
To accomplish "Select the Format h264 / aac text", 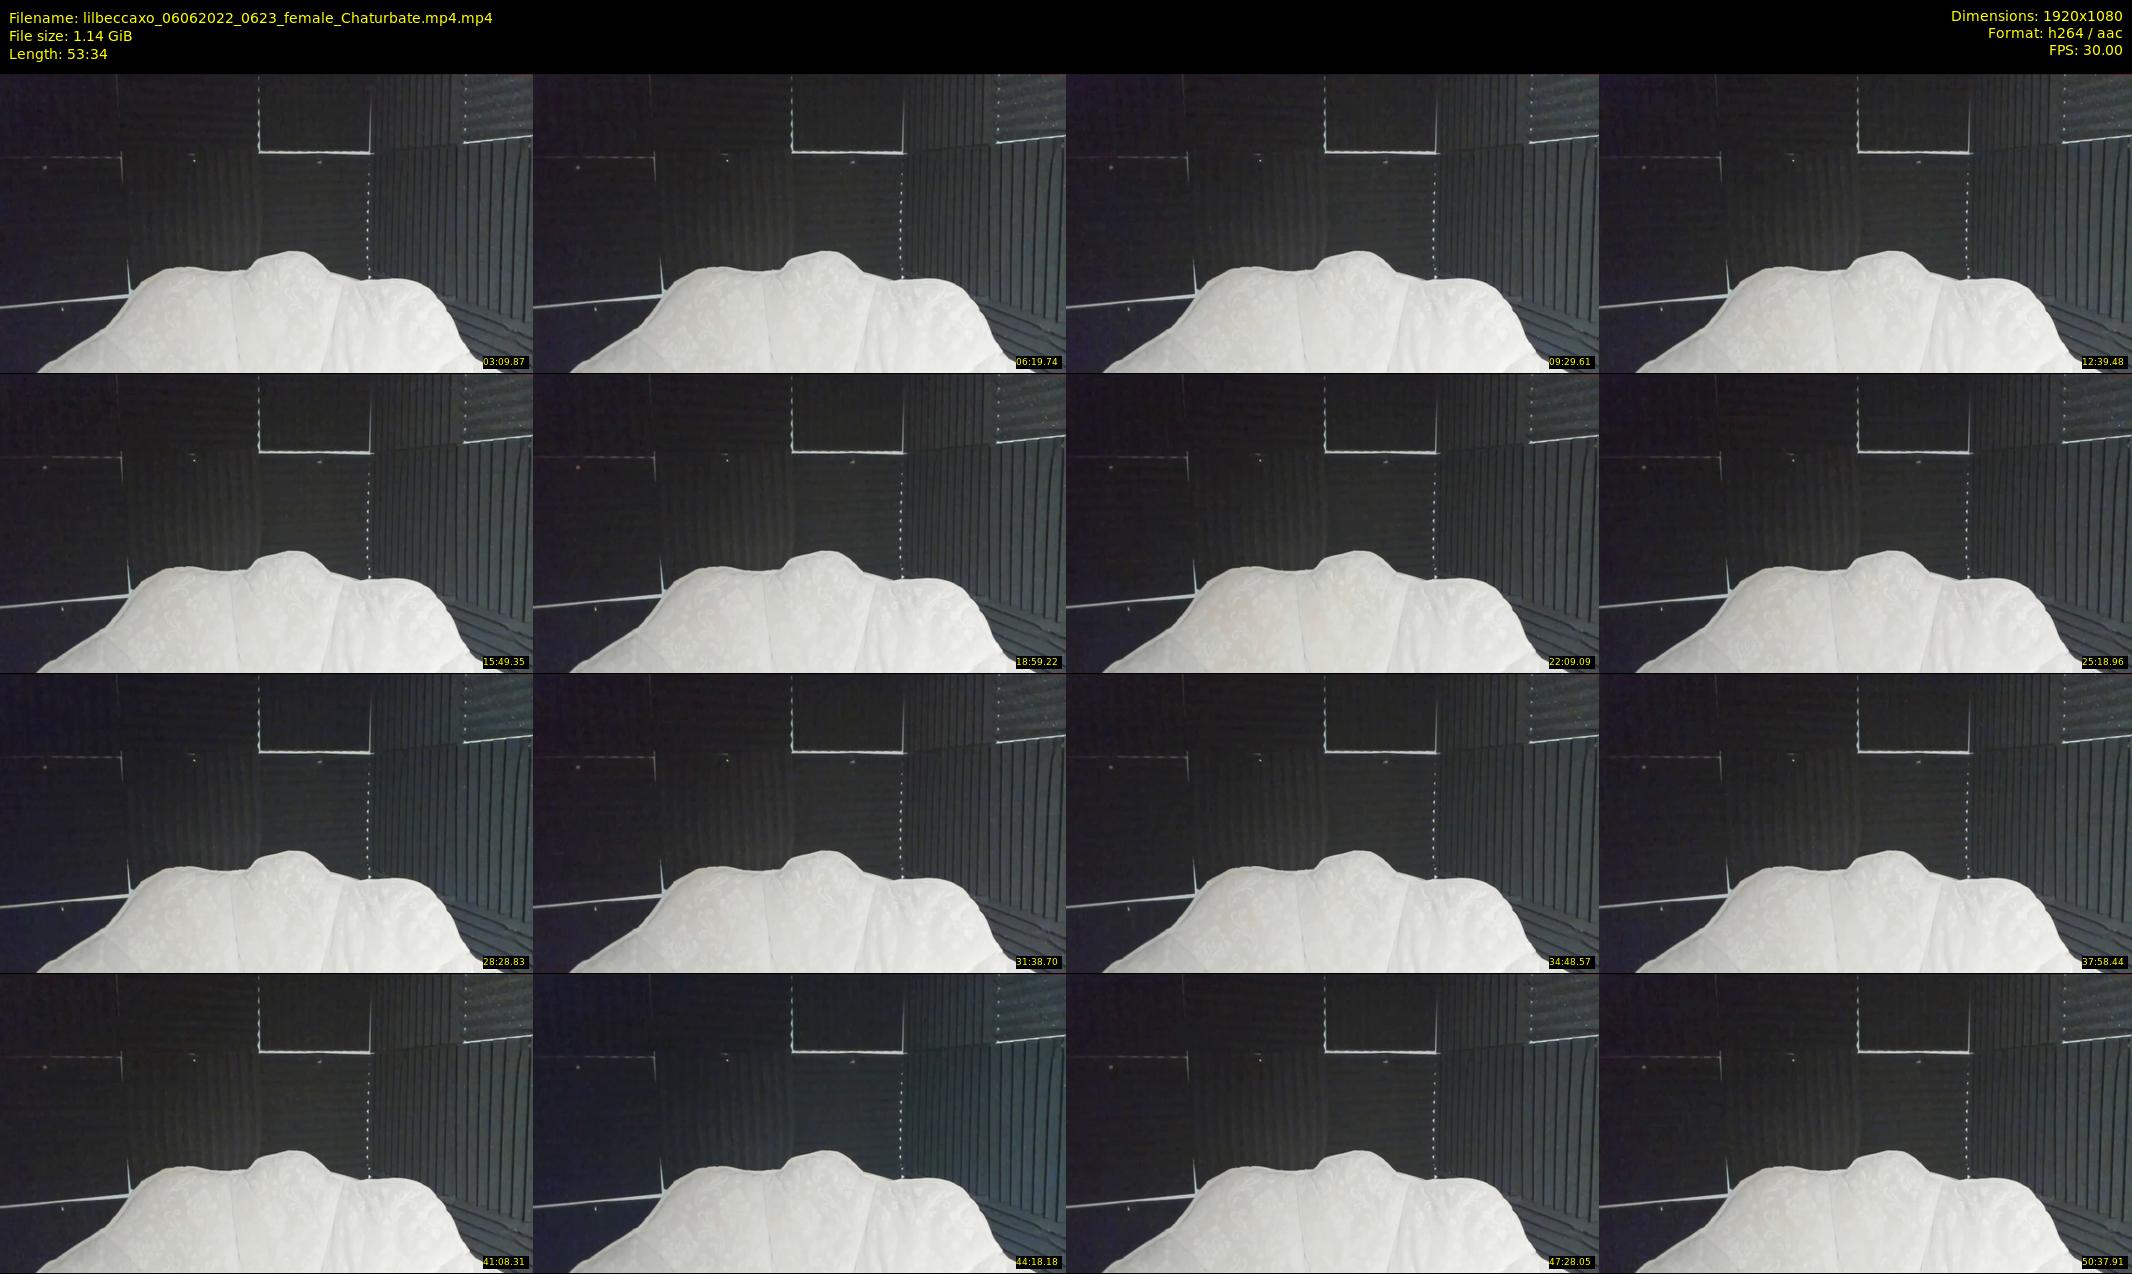I will (2055, 33).
